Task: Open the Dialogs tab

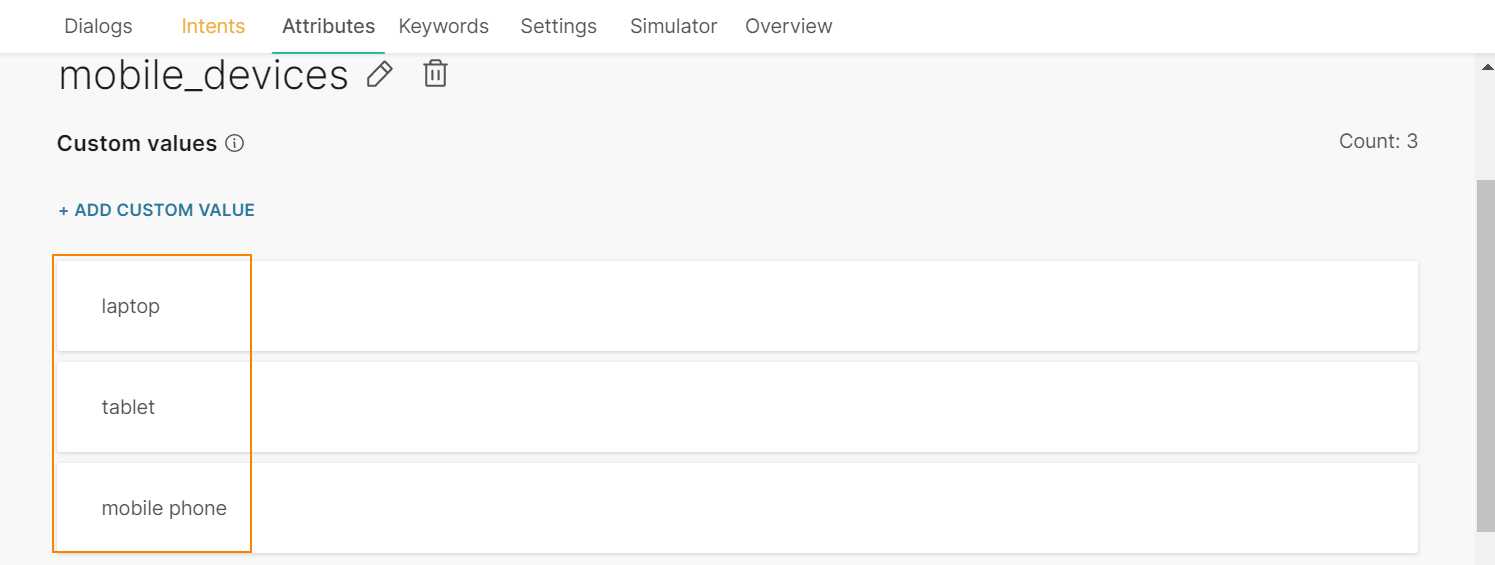Action: click(98, 26)
